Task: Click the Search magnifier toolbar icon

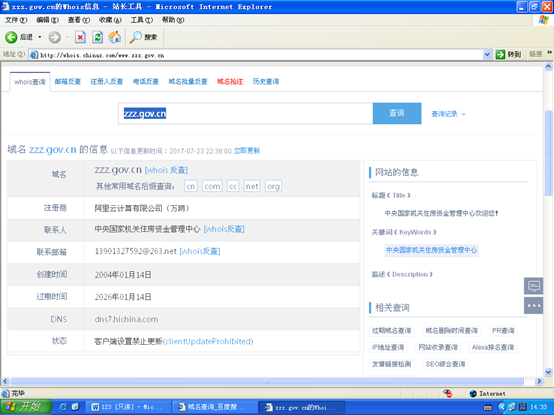Action: click(135, 37)
